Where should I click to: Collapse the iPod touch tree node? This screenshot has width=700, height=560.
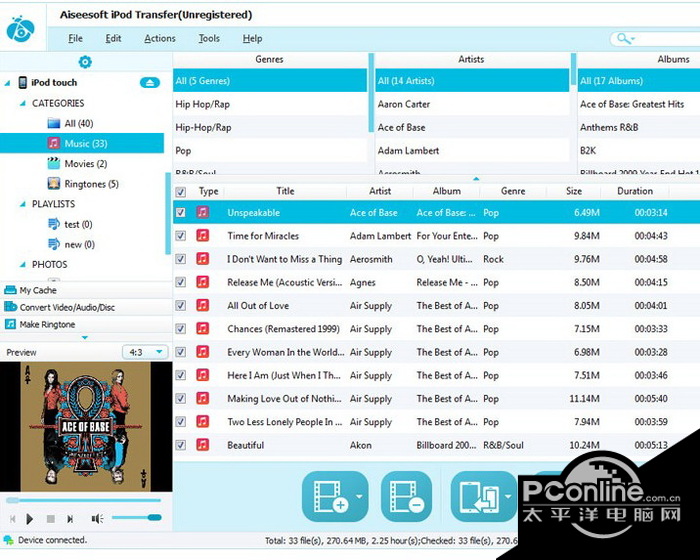point(7,83)
